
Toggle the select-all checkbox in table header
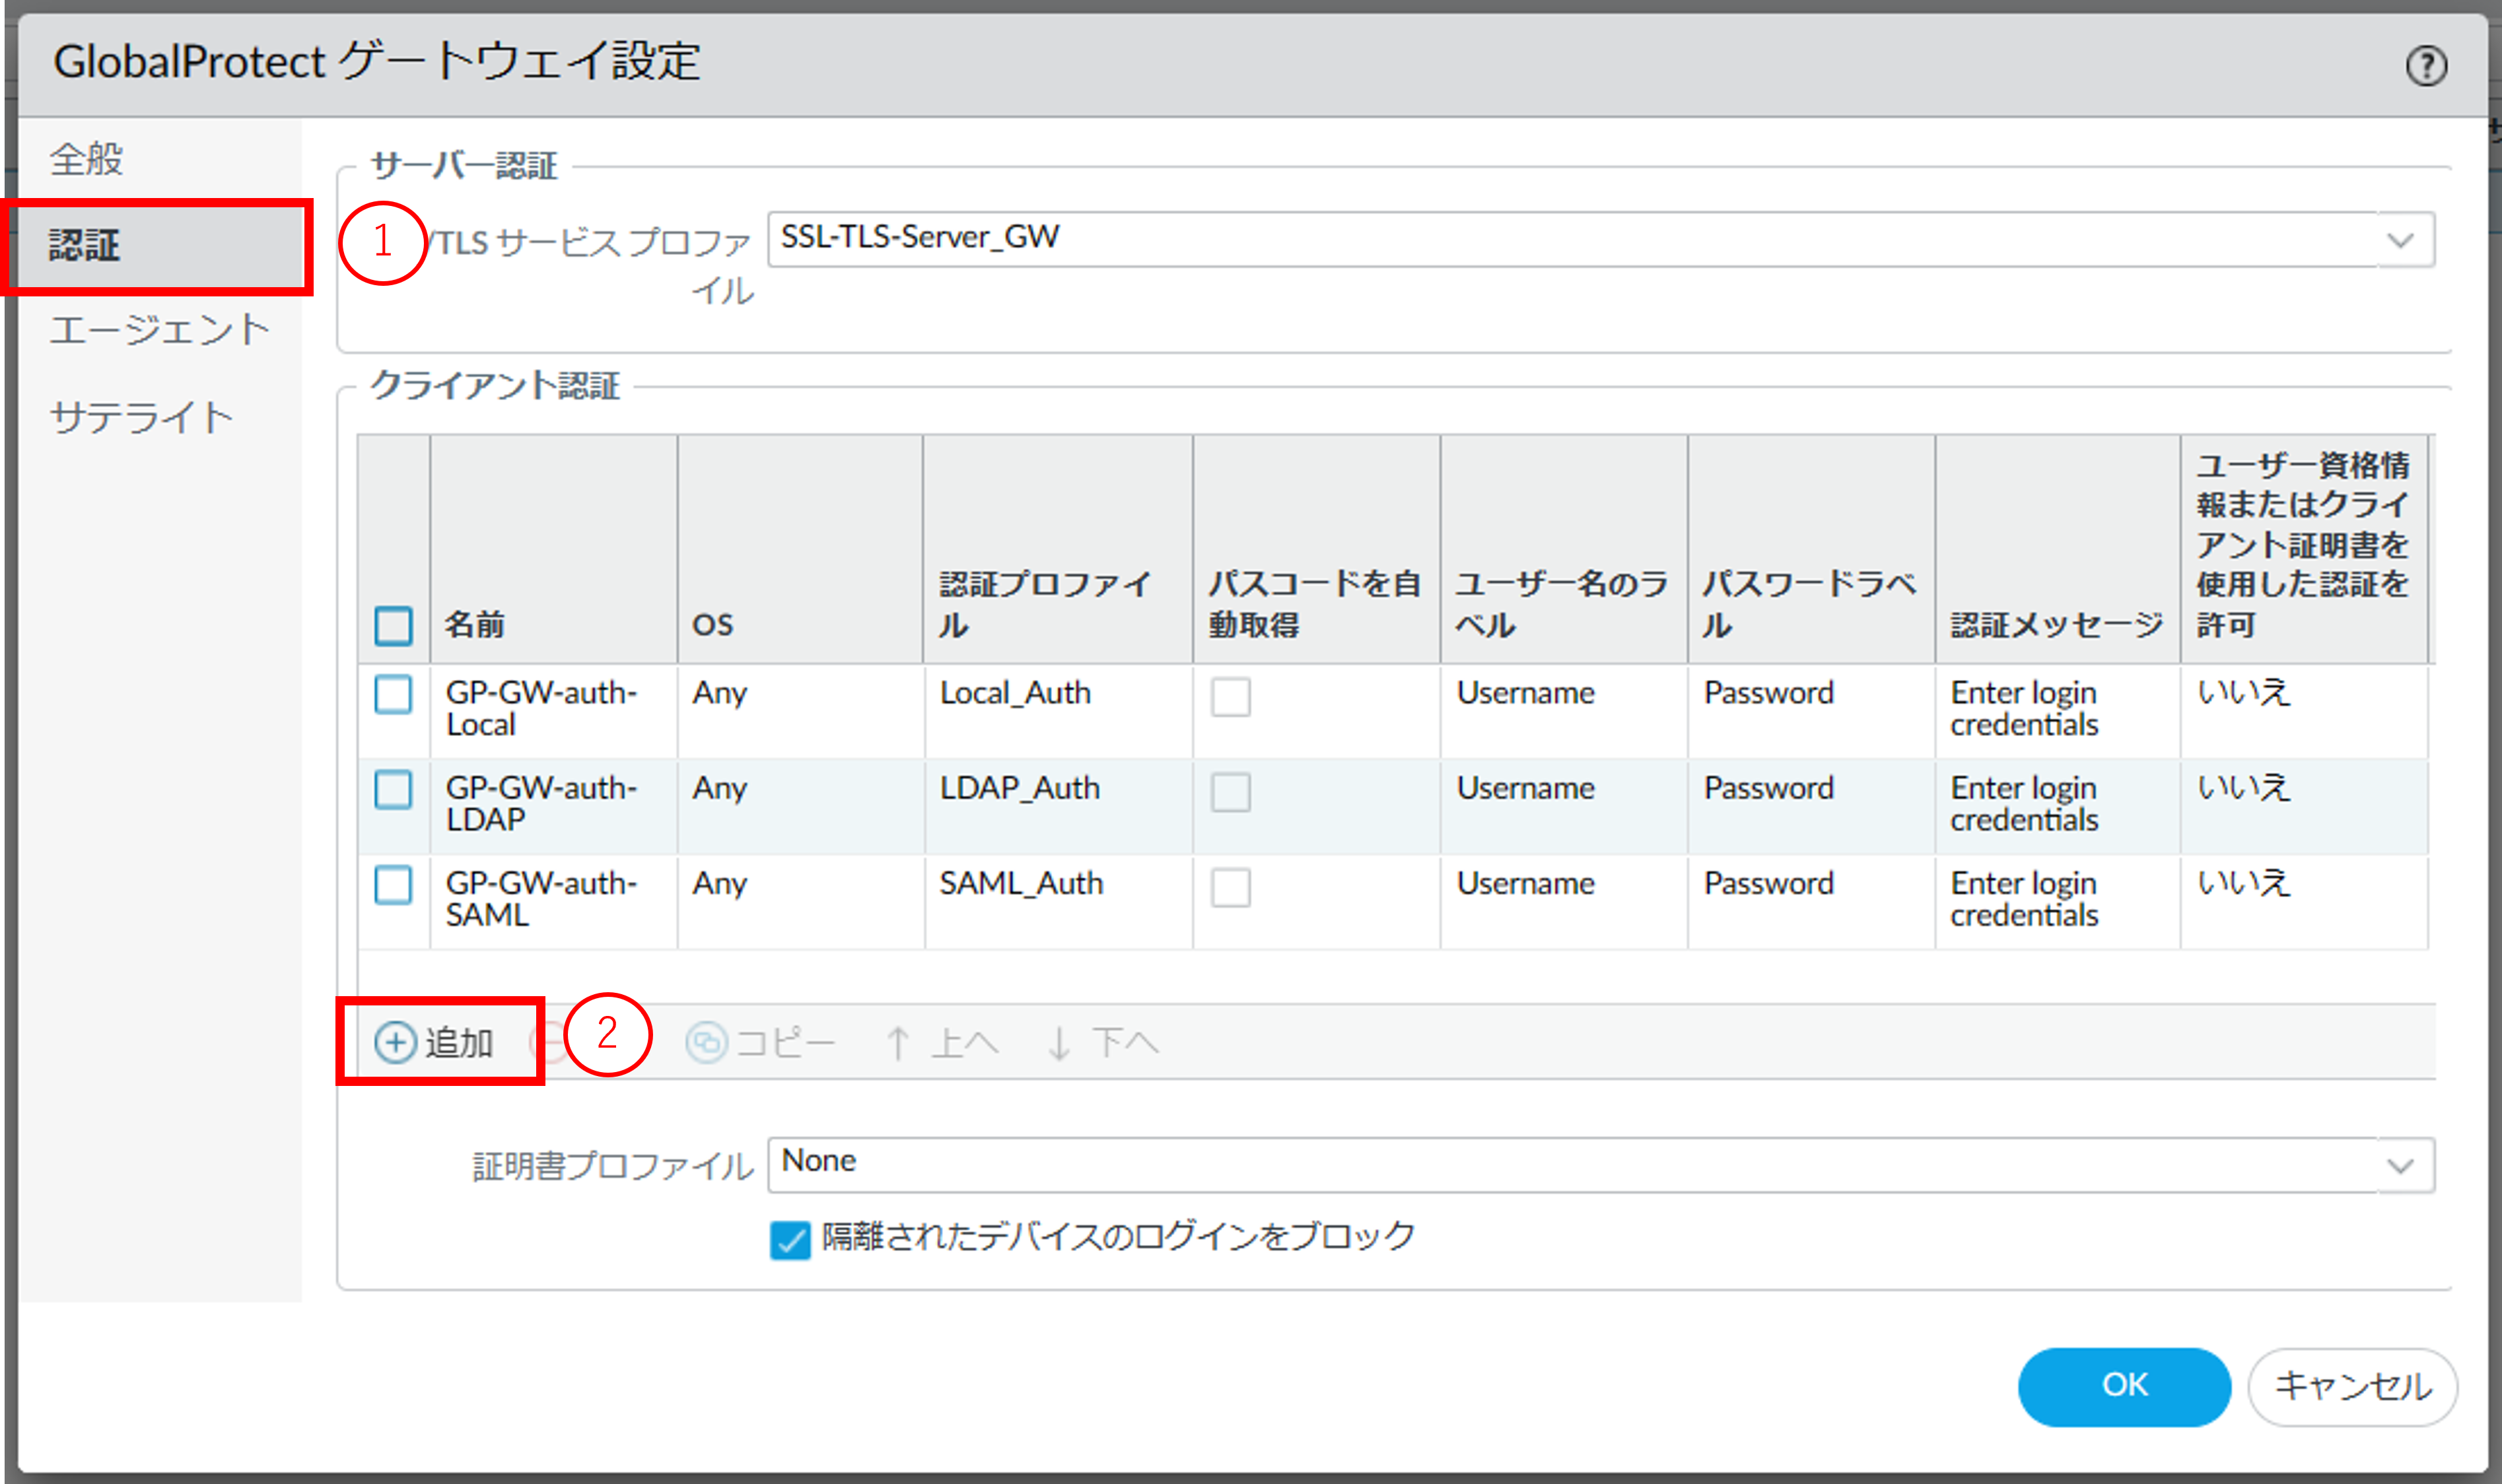point(393,625)
